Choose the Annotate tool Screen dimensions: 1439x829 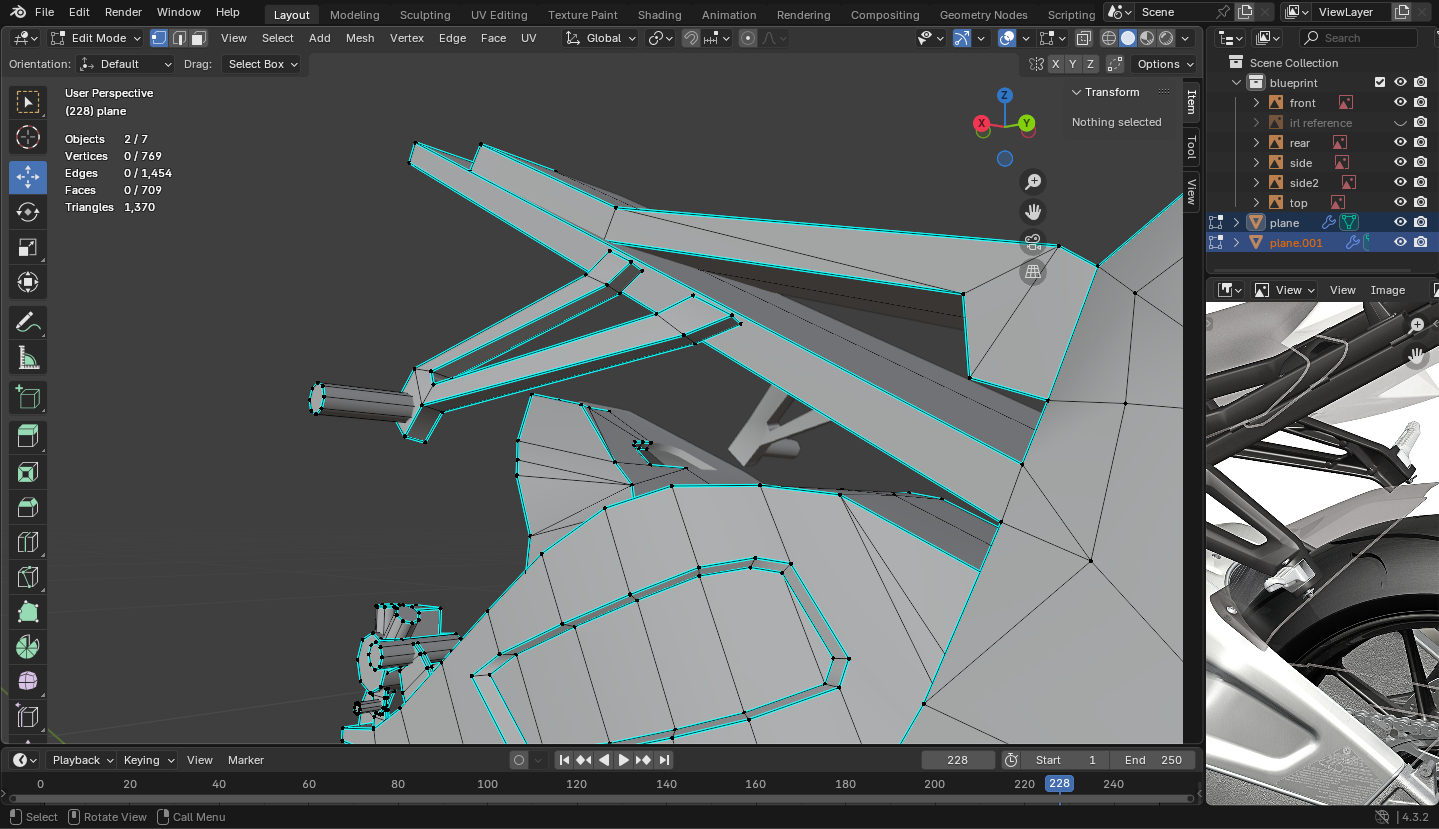click(x=28, y=322)
